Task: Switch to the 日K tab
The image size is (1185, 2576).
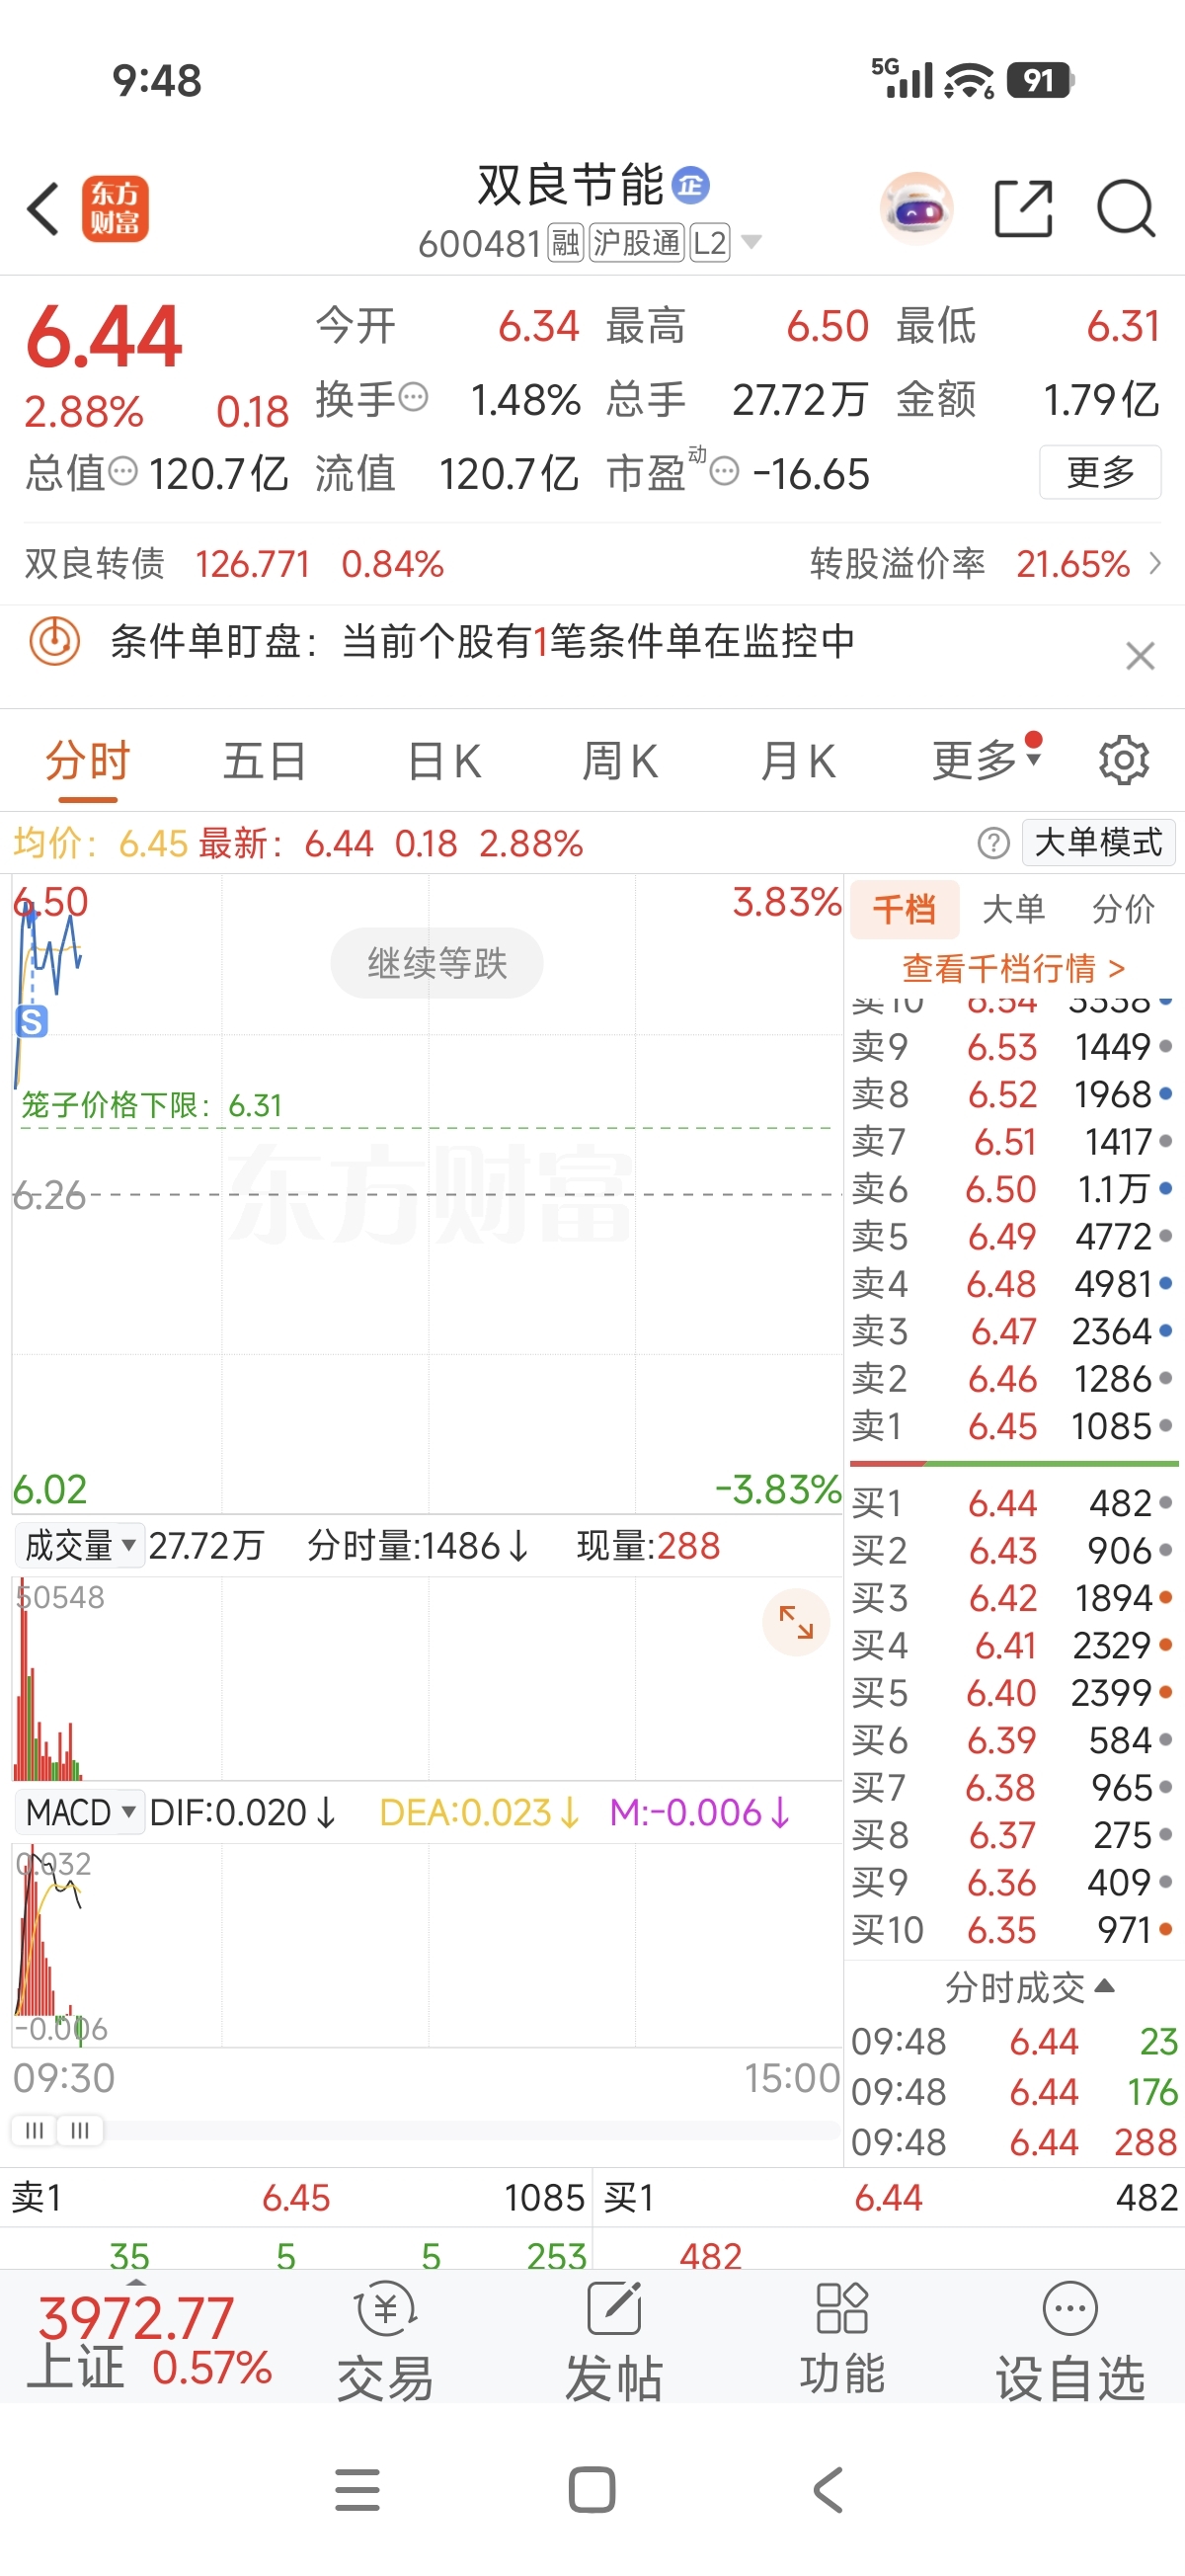Action: [445, 761]
